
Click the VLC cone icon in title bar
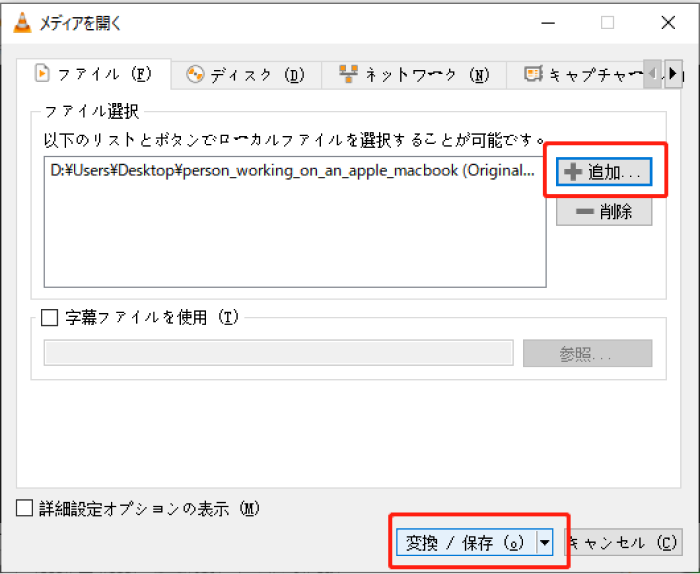[22, 23]
